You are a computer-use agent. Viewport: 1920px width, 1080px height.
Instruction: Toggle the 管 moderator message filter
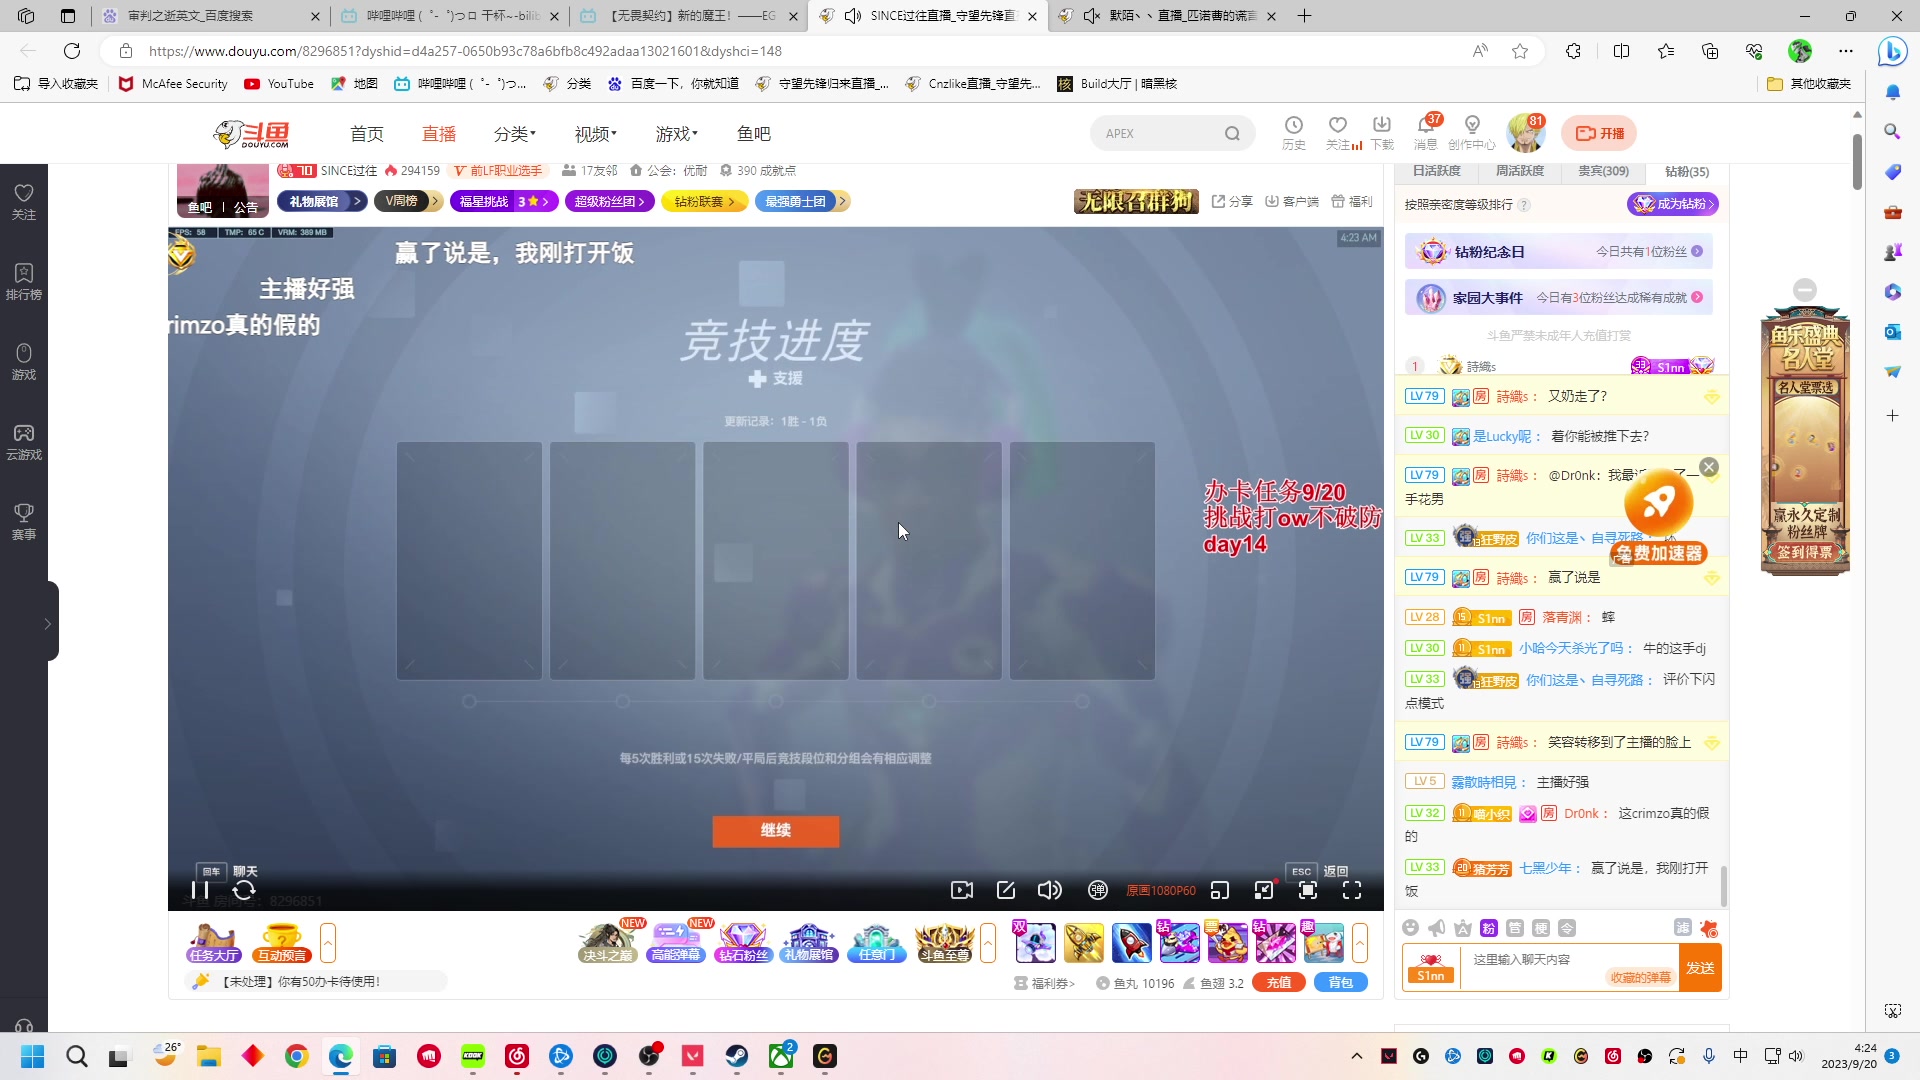(x=1517, y=928)
